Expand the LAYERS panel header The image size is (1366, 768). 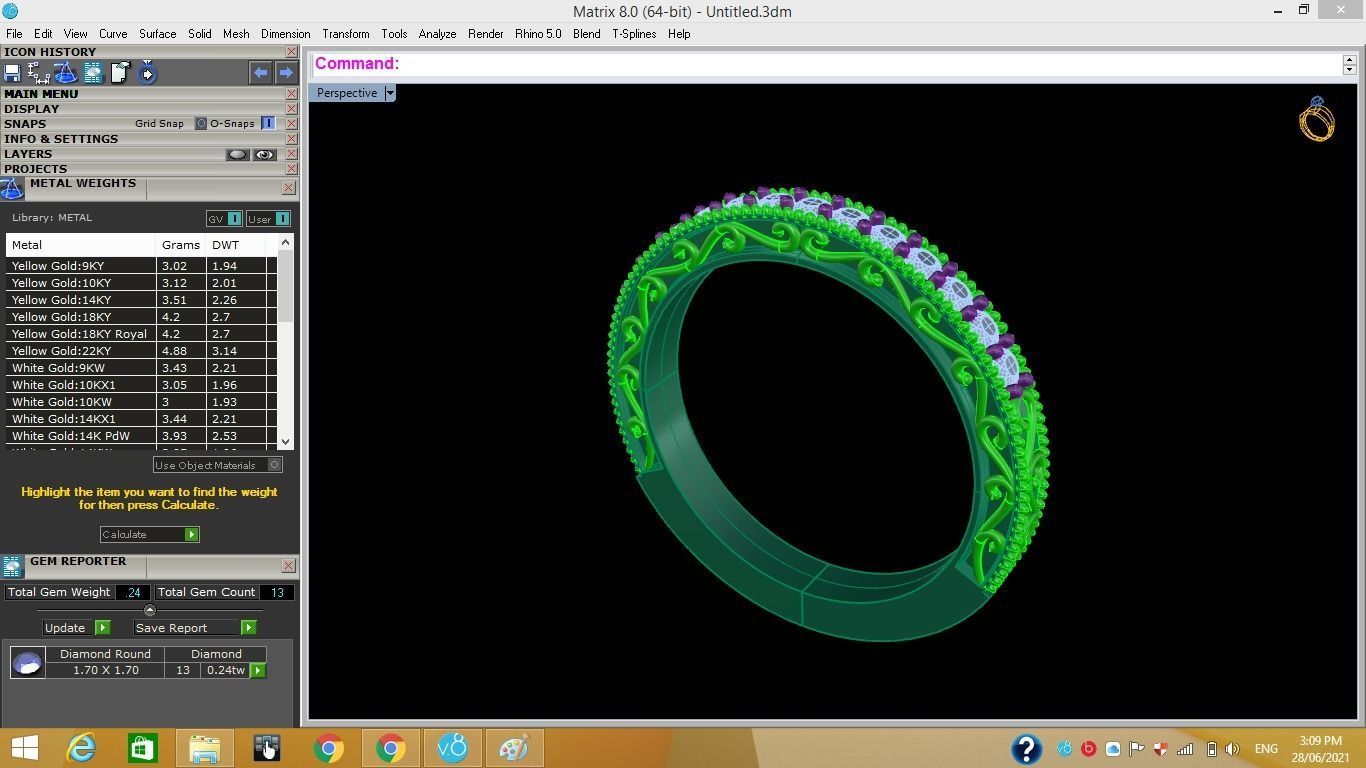[x=28, y=154]
